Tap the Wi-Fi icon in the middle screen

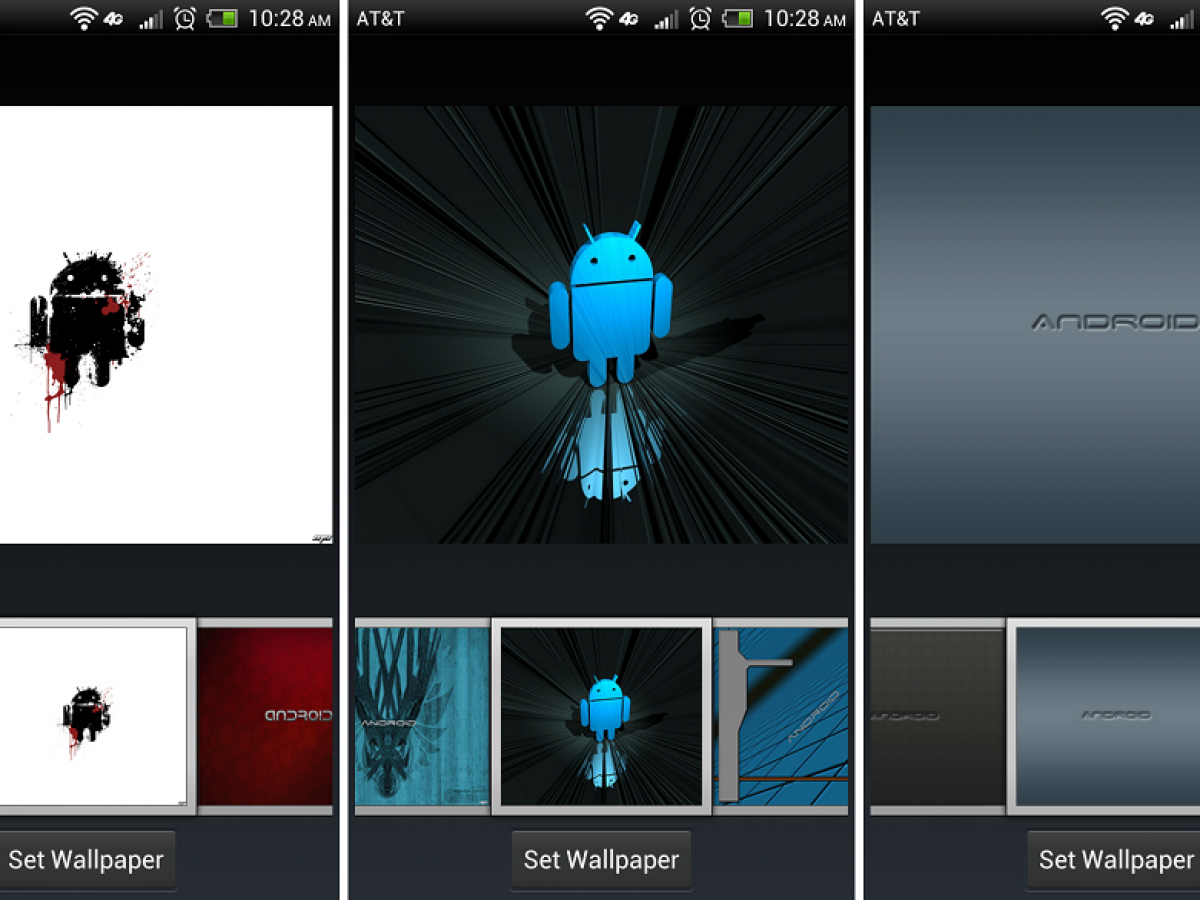[599, 18]
